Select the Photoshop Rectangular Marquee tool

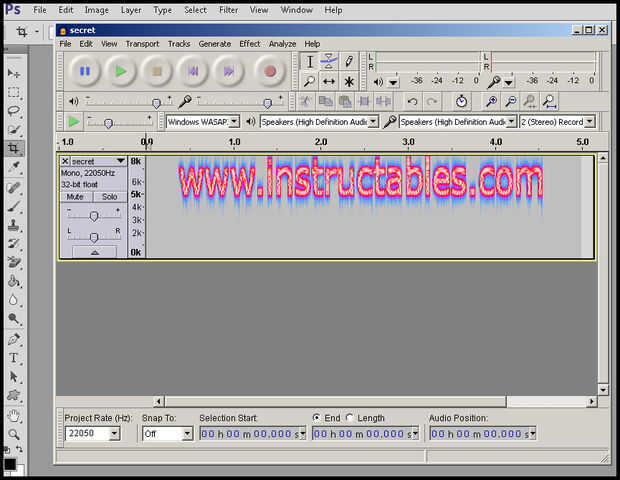pos(14,92)
